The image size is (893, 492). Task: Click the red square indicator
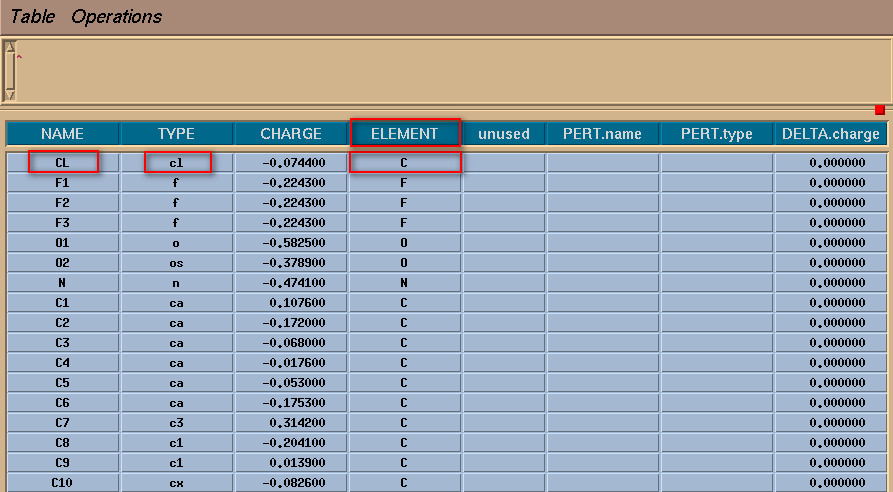[x=880, y=110]
